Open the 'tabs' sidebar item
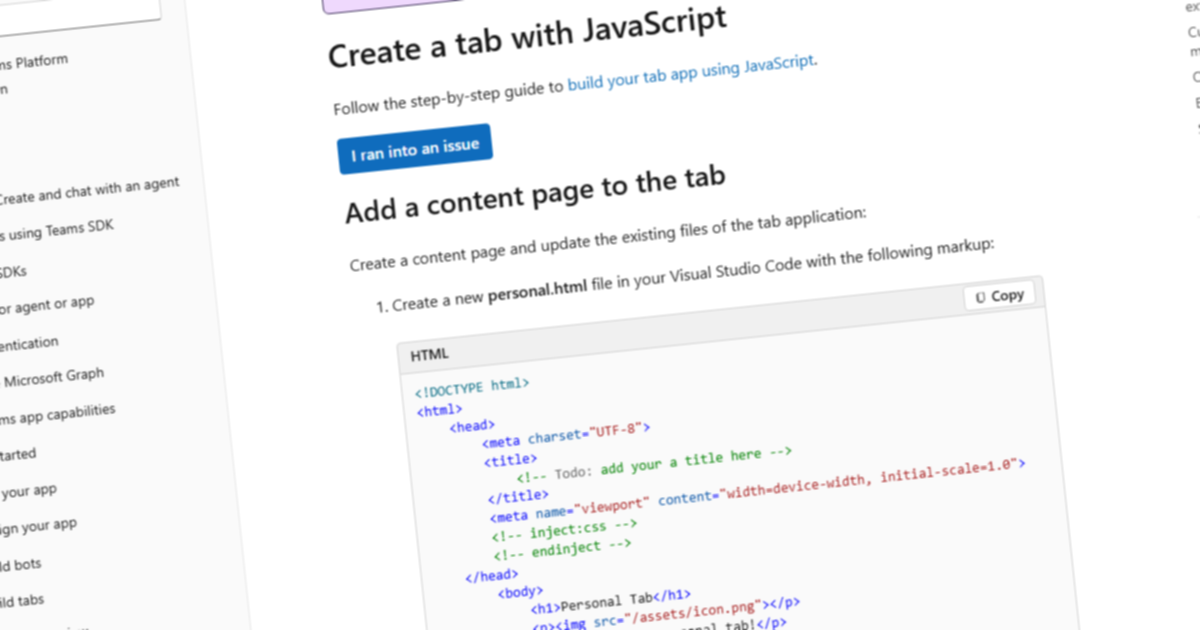Screen dimensions: 1200x630 point(22,602)
